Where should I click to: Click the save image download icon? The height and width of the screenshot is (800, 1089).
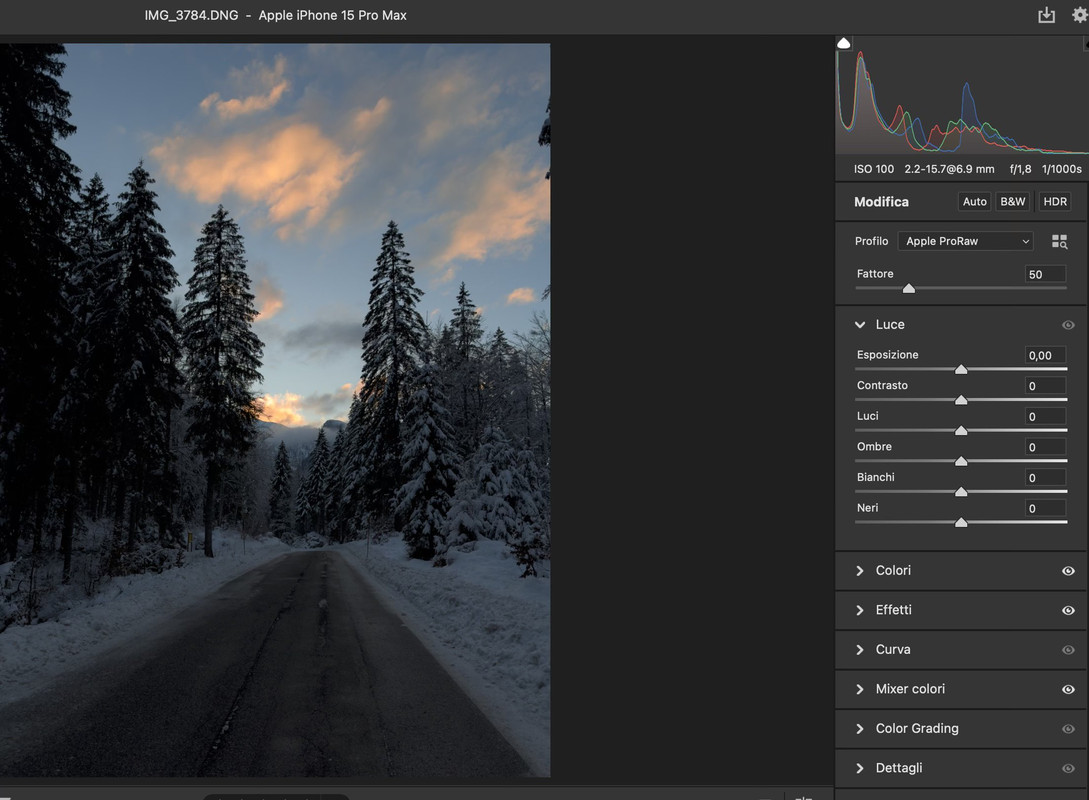point(1046,15)
